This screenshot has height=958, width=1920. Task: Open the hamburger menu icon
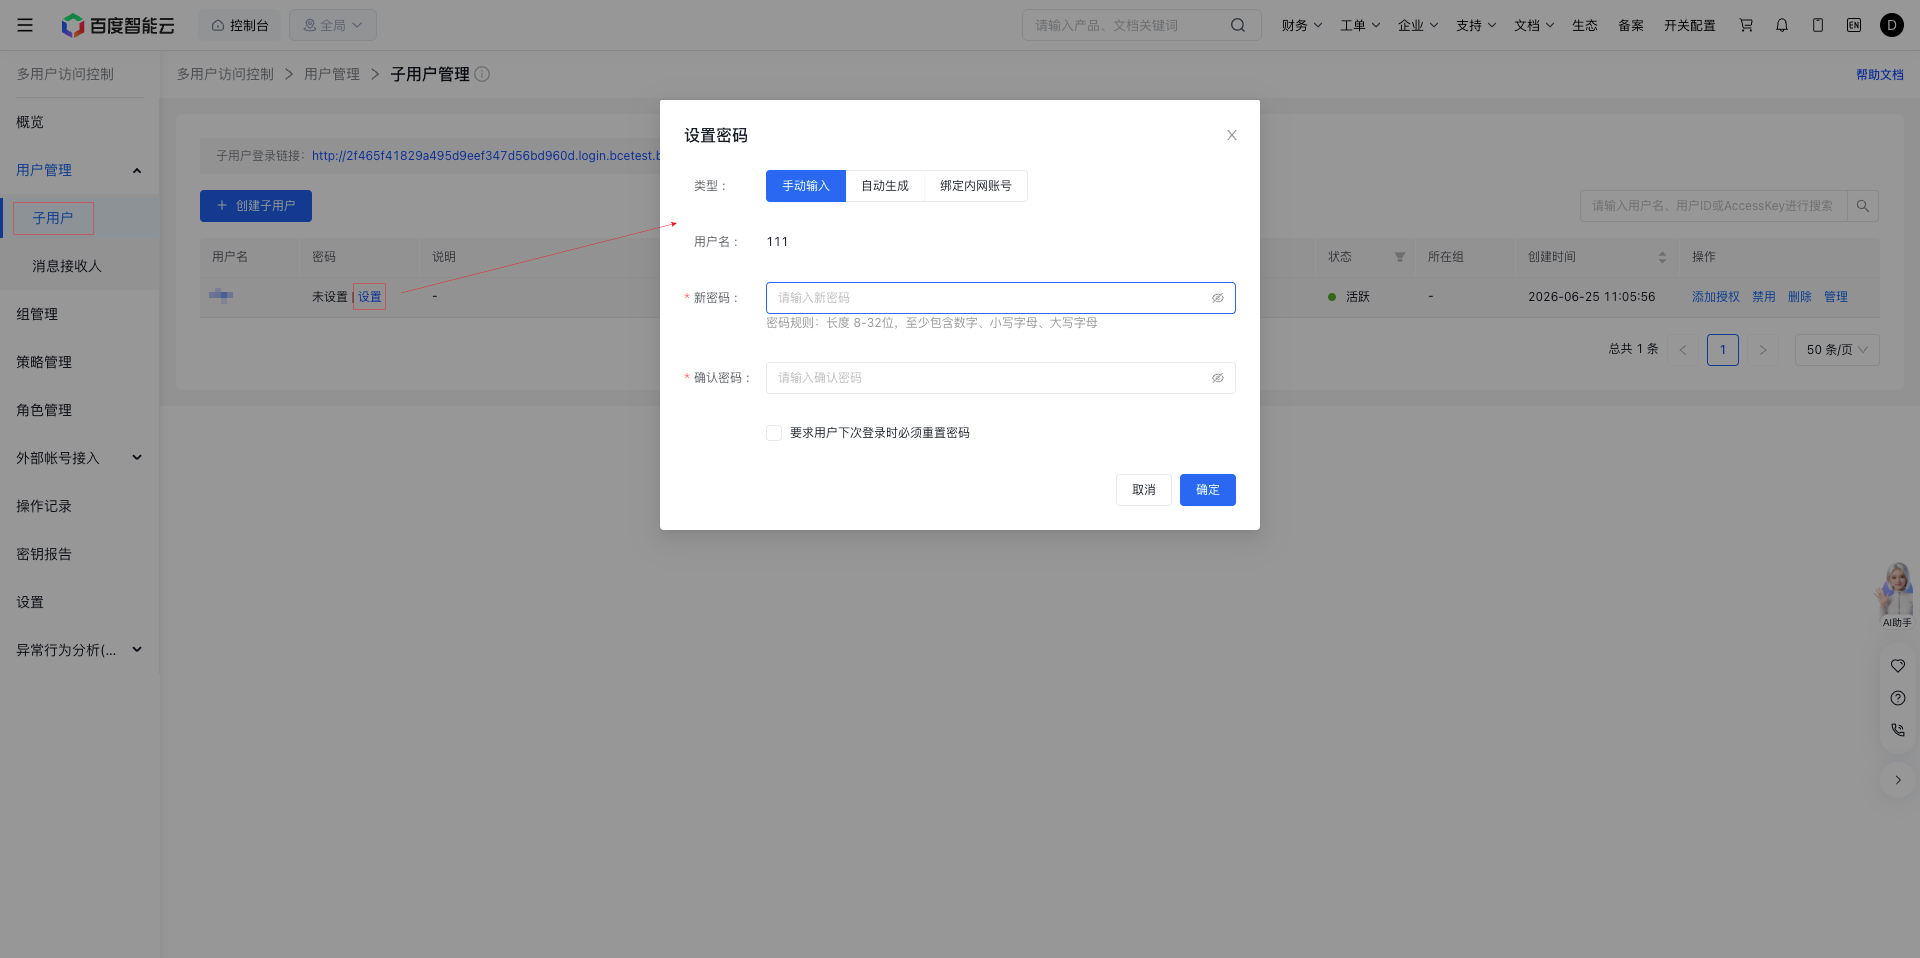pyautogui.click(x=25, y=25)
